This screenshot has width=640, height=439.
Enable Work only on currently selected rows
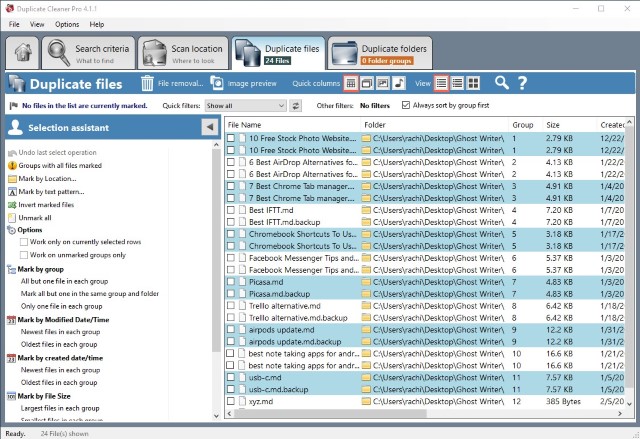pos(24,242)
